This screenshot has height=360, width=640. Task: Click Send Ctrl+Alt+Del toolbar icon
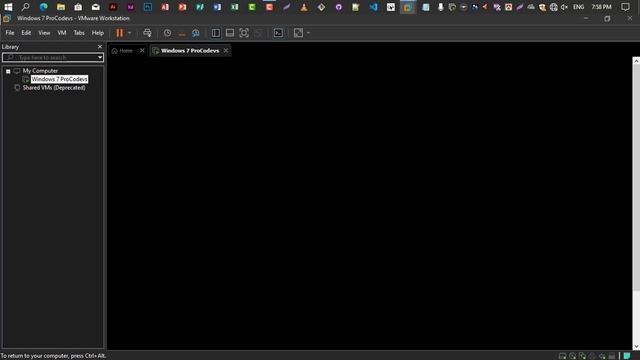tap(147, 33)
